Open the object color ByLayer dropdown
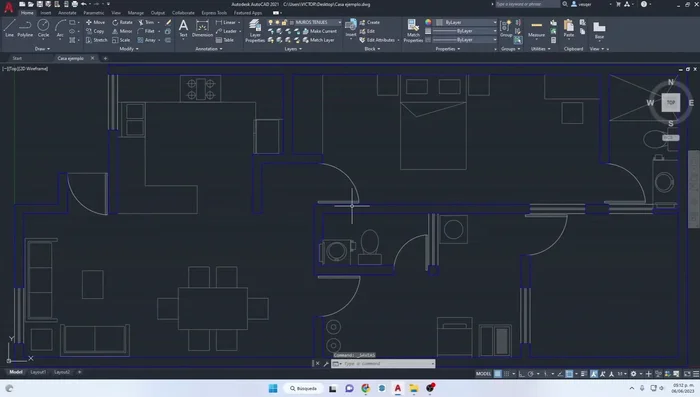 [x=466, y=22]
